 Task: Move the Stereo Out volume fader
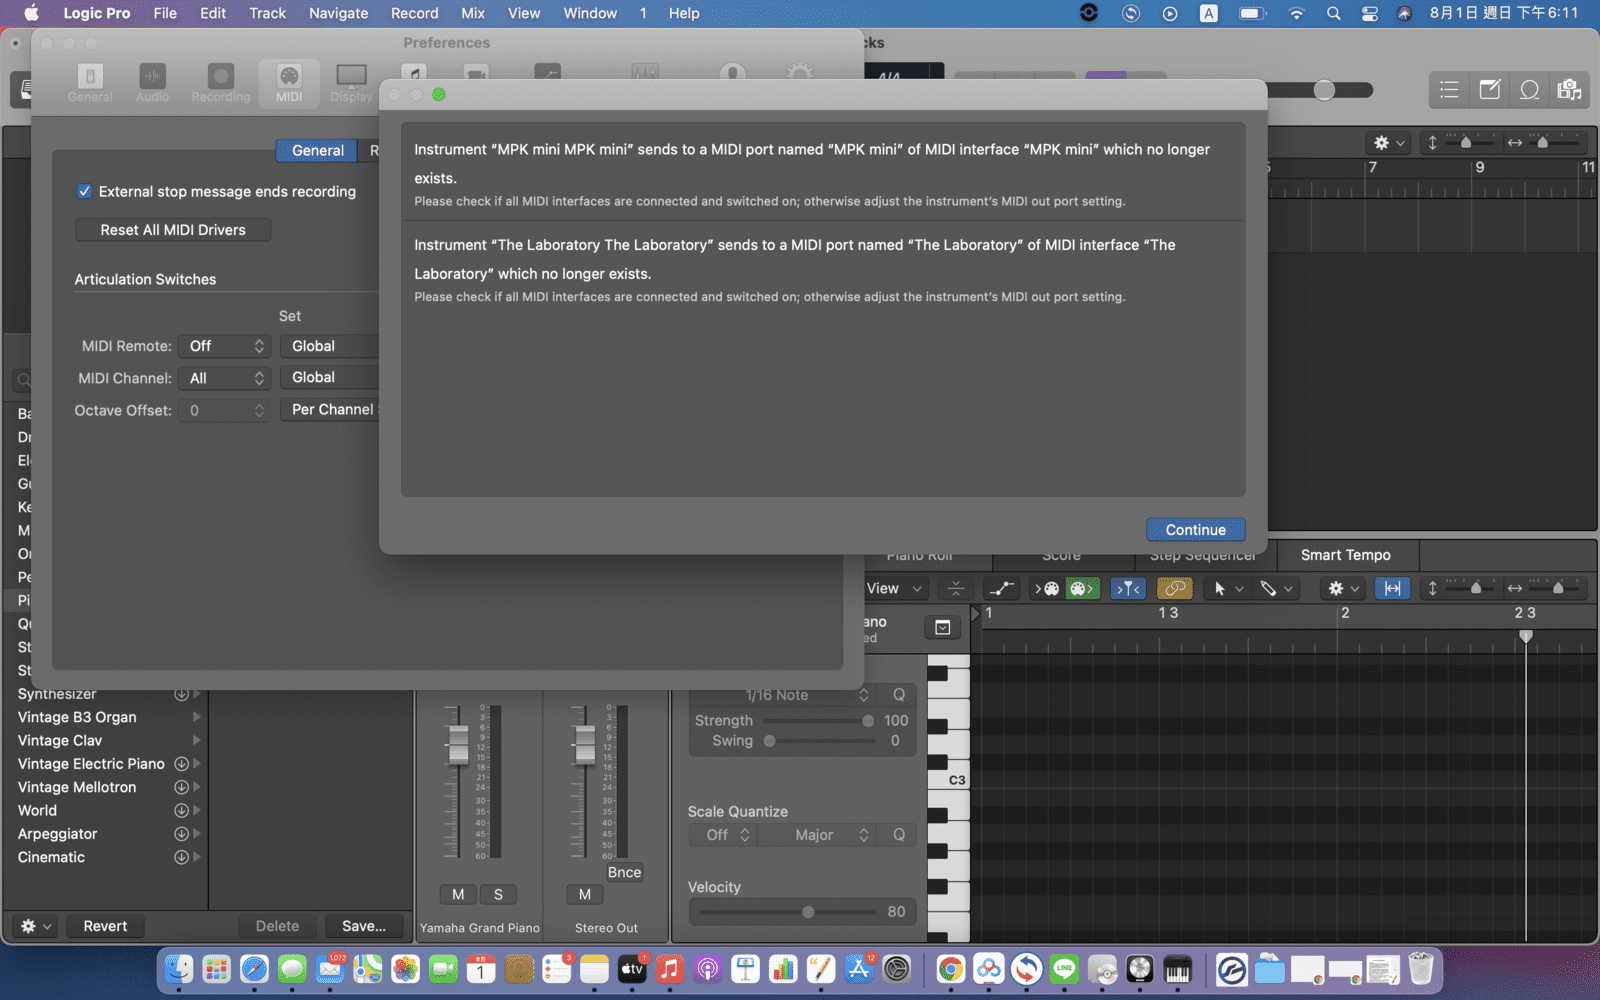[585, 745]
